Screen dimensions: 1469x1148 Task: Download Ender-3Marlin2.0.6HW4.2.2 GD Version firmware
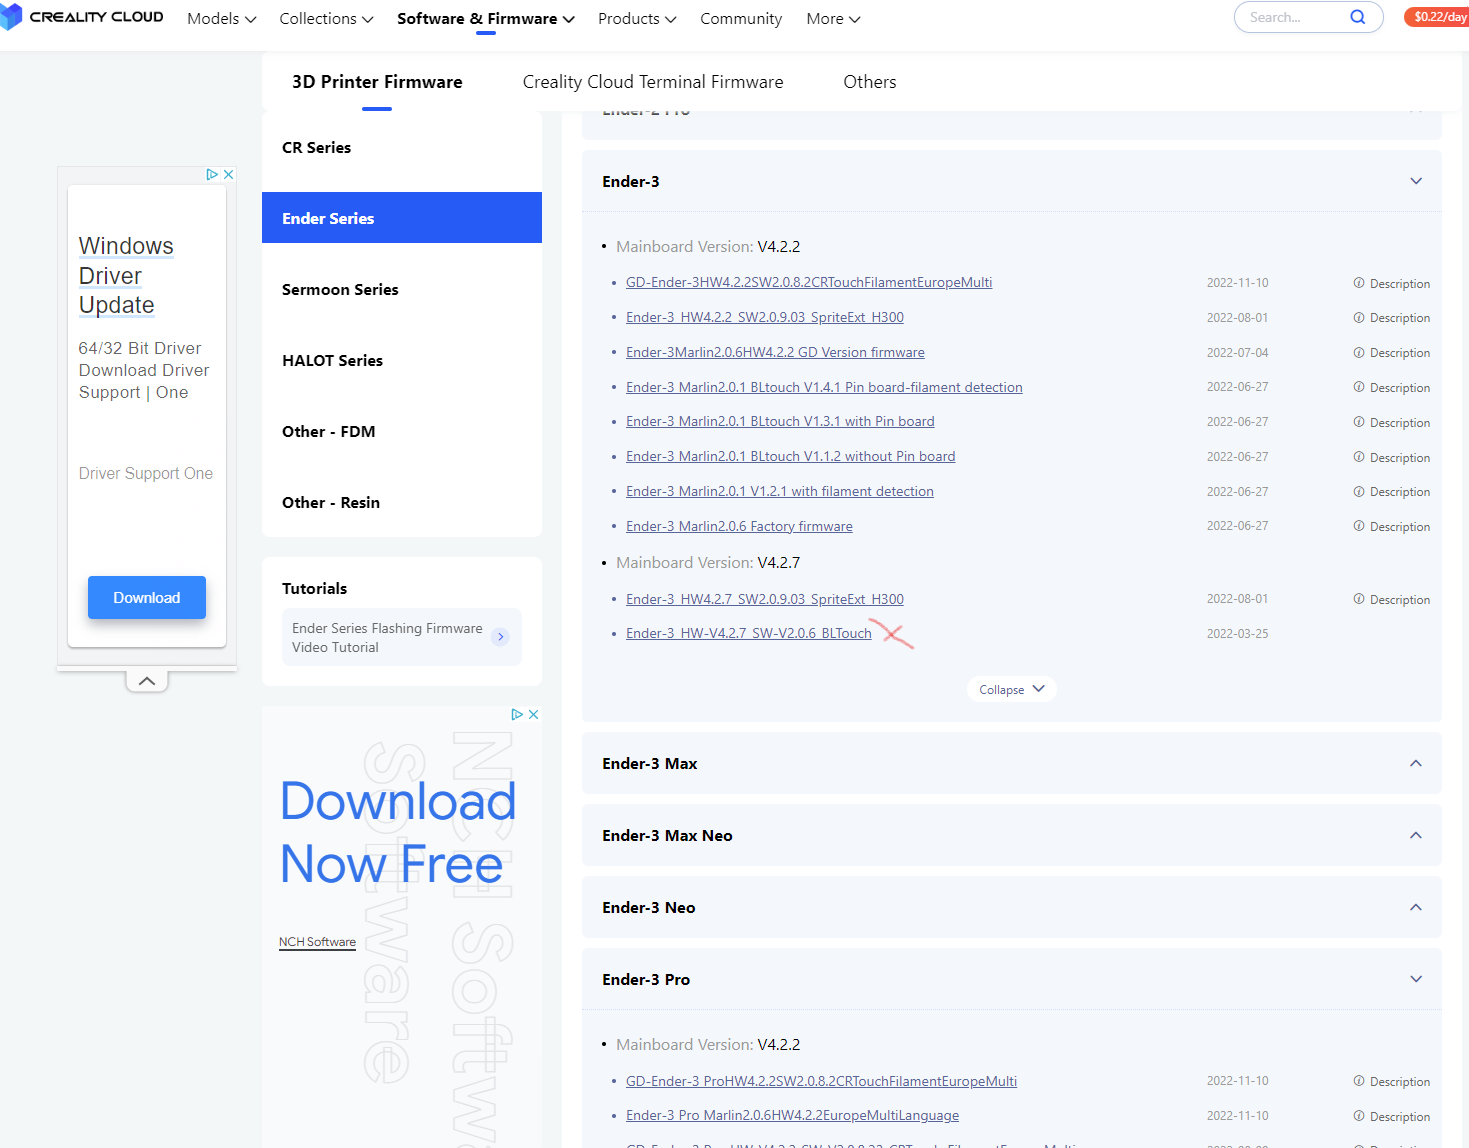[x=775, y=353]
